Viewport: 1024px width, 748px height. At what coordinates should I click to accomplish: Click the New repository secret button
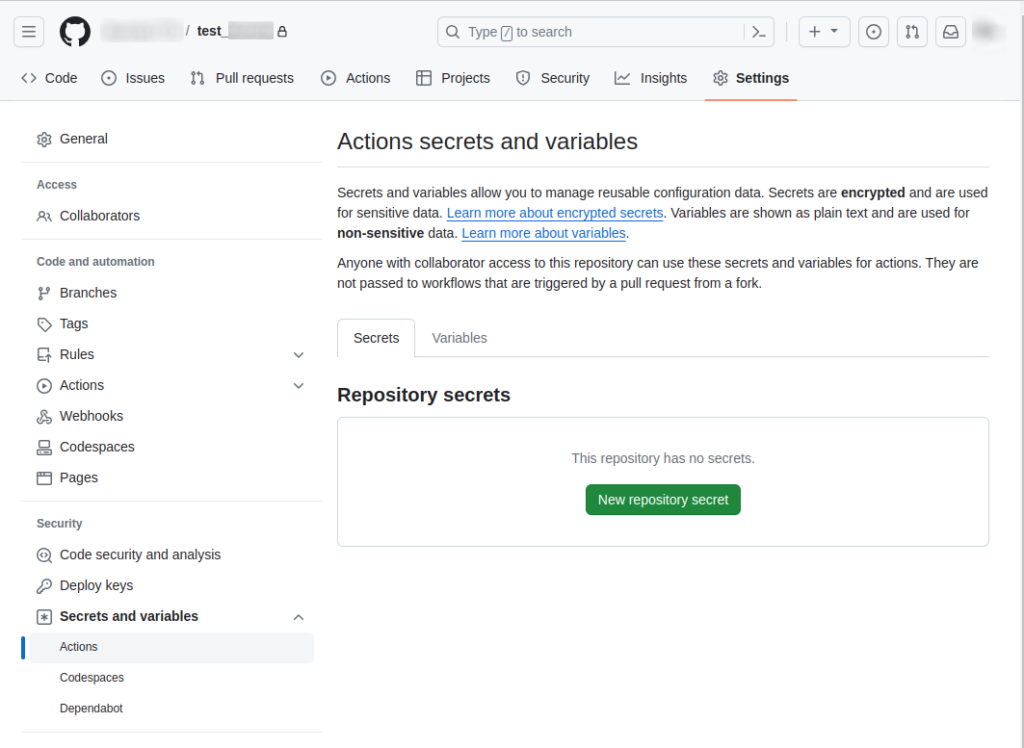pos(663,499)
